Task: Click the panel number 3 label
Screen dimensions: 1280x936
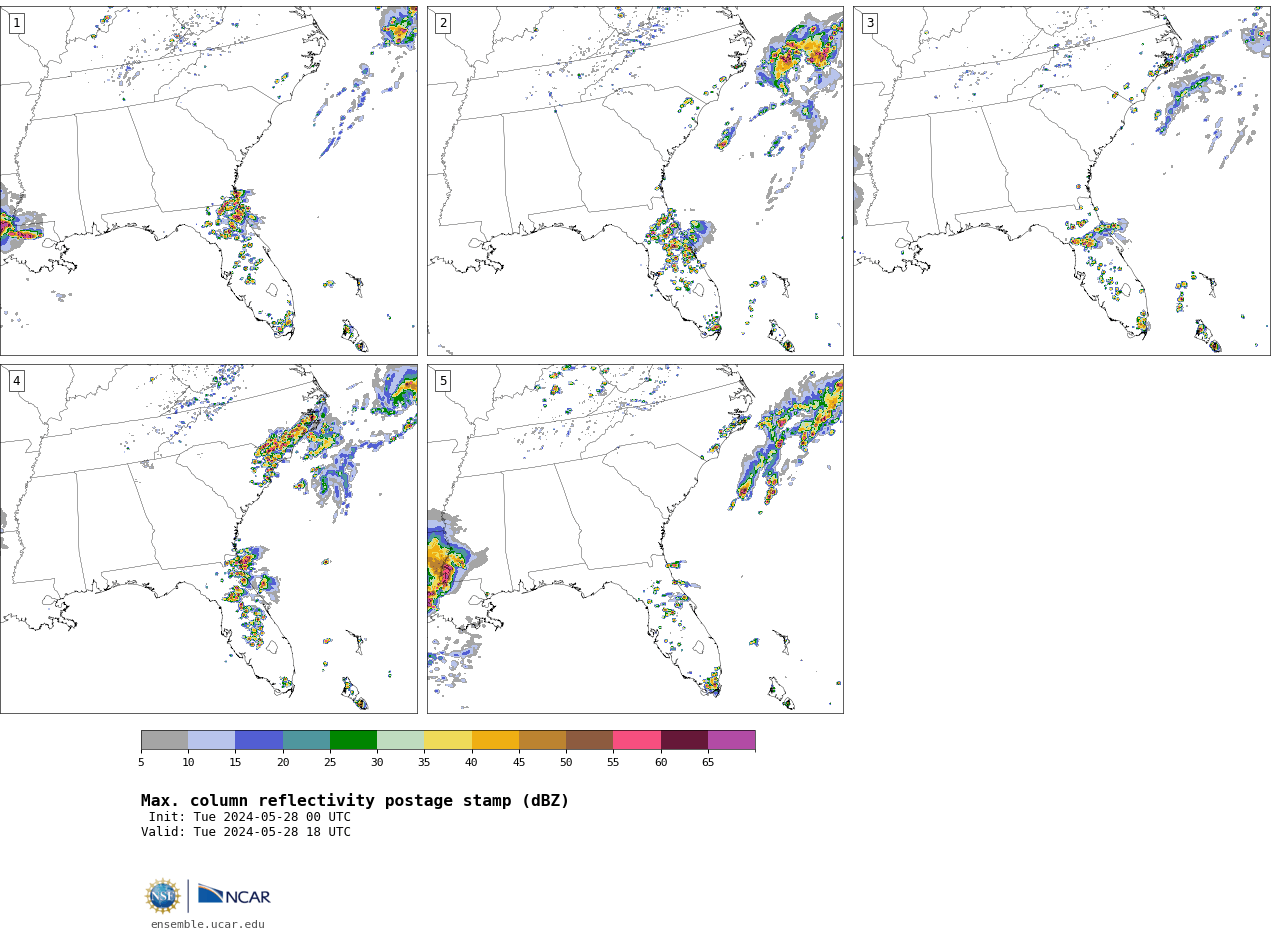Action: [869, 23]
